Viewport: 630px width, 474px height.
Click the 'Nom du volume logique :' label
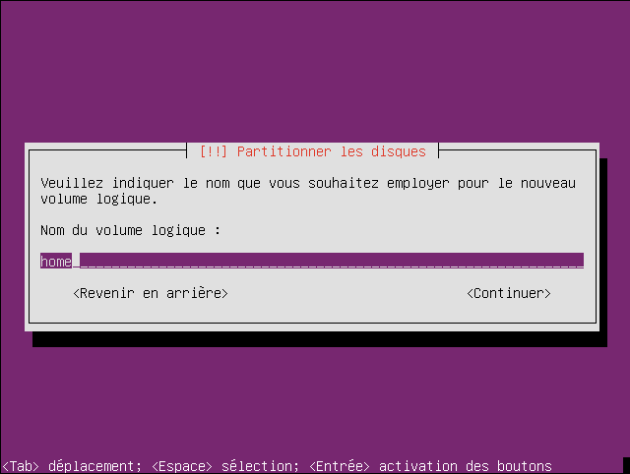(131, 230)
